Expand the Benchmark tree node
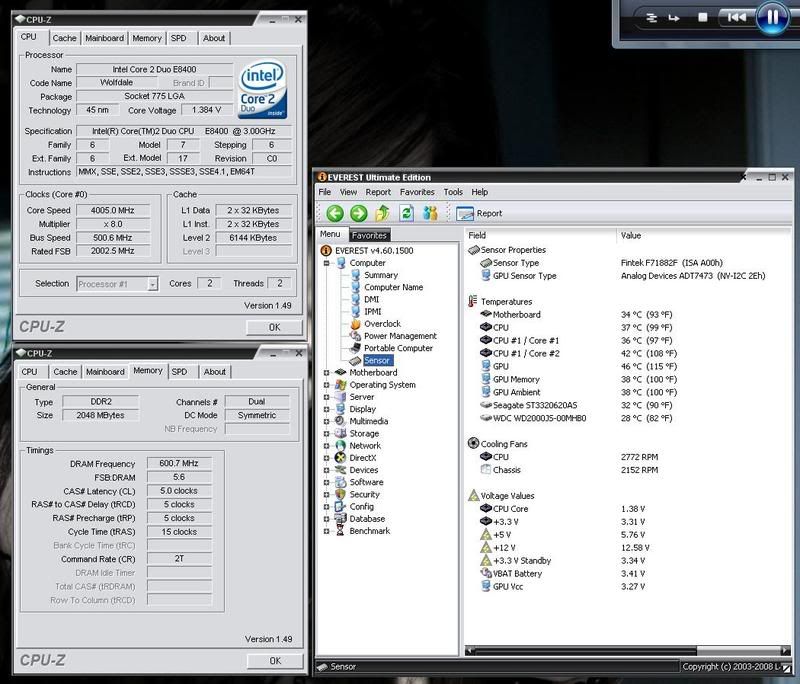800x684 pixels. pyautogui.click(x=327, y=531)
